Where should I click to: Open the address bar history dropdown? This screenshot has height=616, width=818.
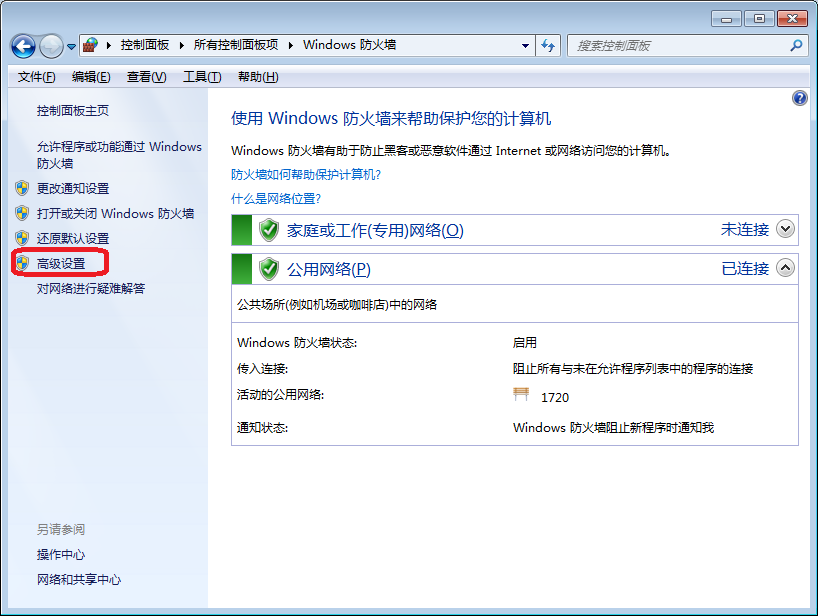coord(525,46)
